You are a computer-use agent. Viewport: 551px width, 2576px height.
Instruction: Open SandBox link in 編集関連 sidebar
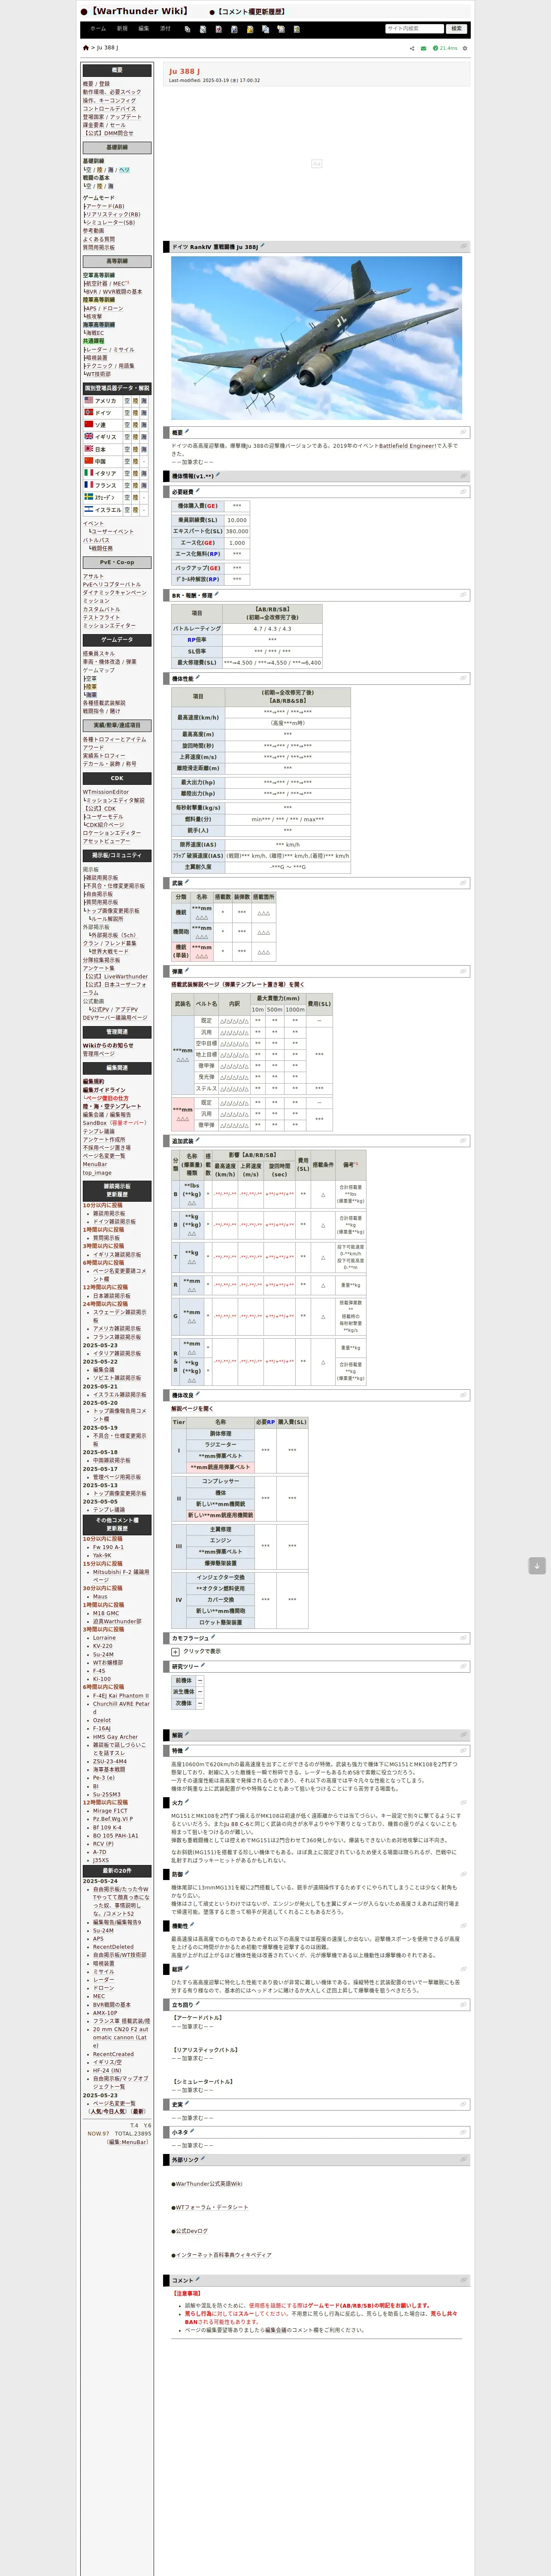(x=95, y=1123)
